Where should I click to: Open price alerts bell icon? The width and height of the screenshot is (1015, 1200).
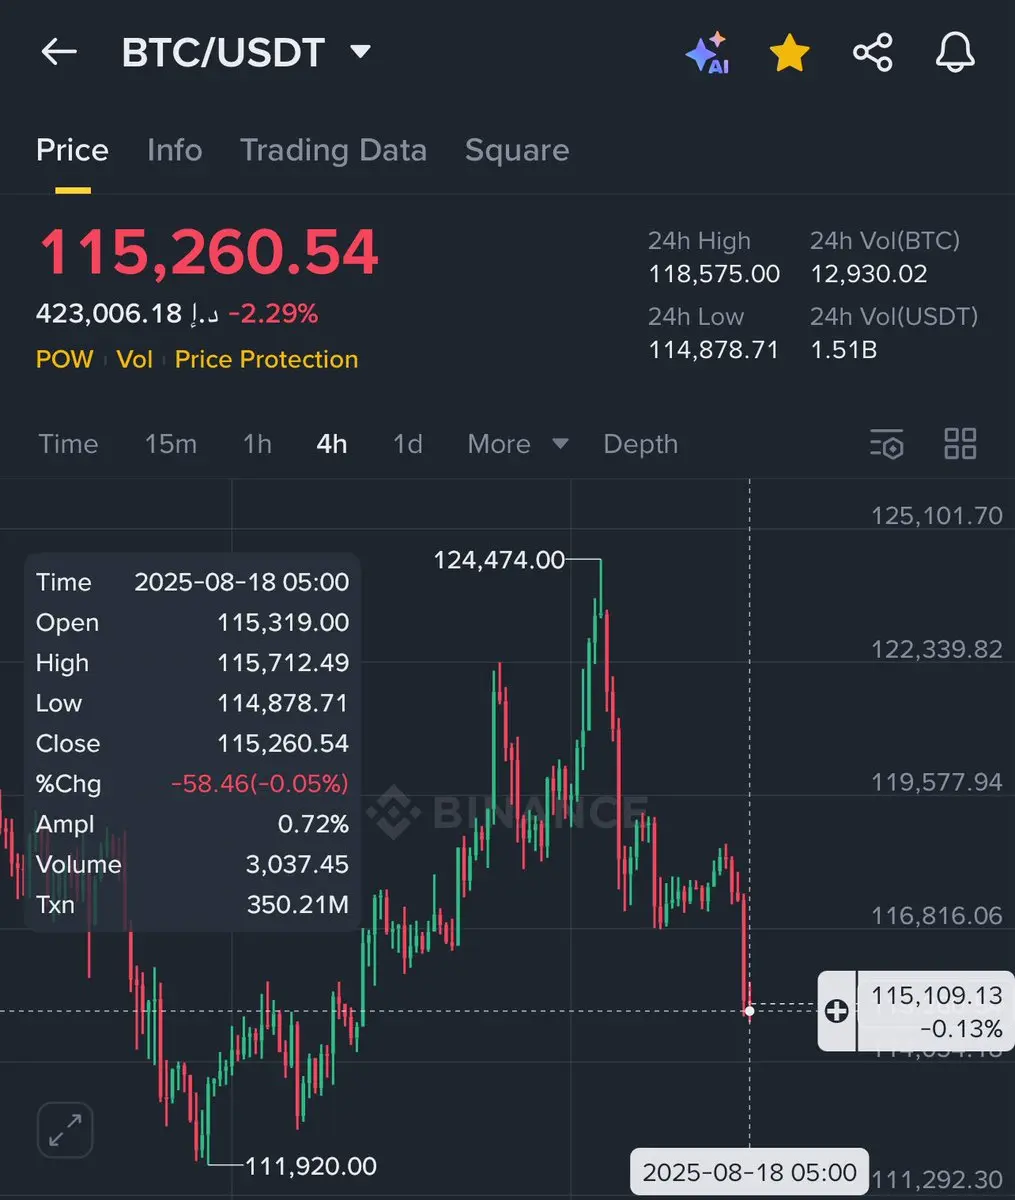click(955, 53)
